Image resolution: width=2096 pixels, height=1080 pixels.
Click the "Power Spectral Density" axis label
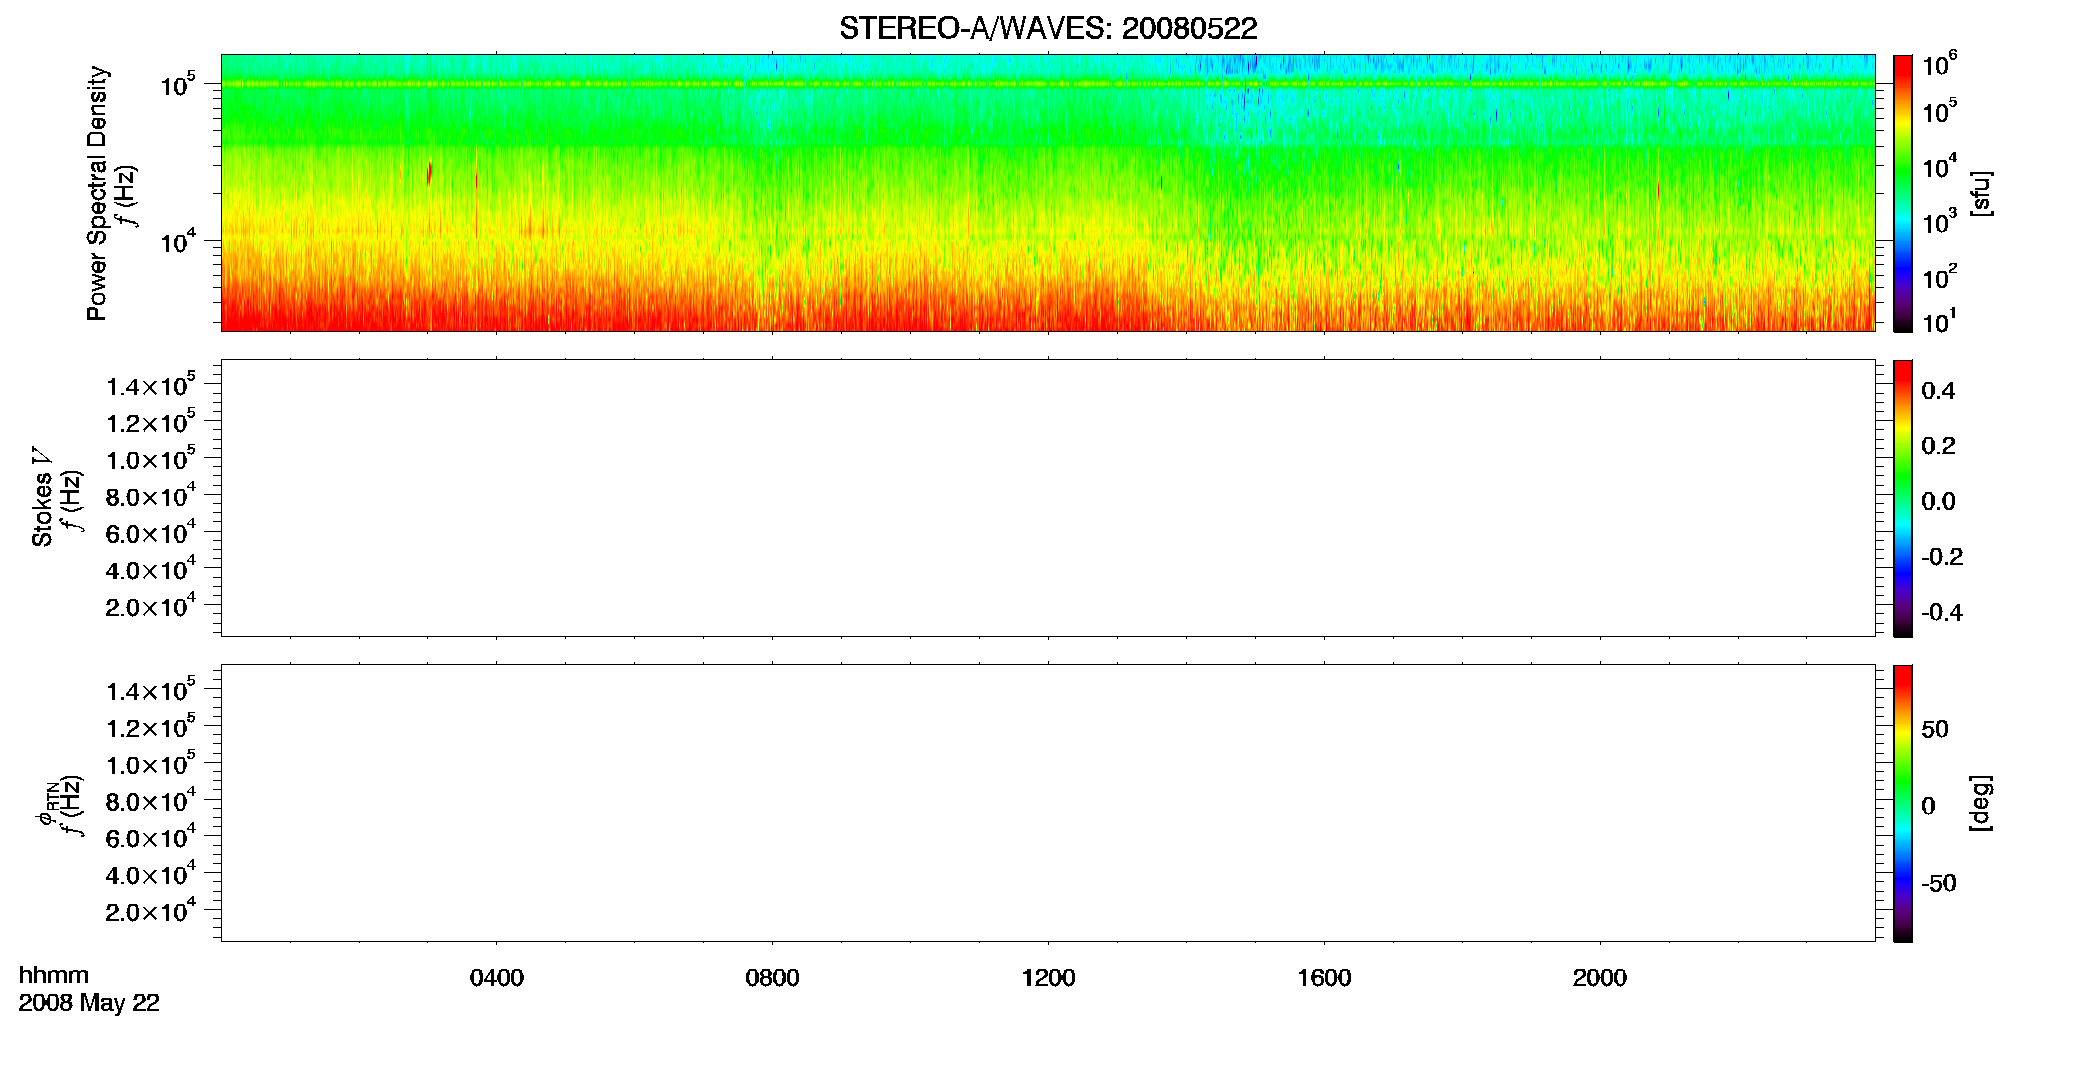[97, 193]
